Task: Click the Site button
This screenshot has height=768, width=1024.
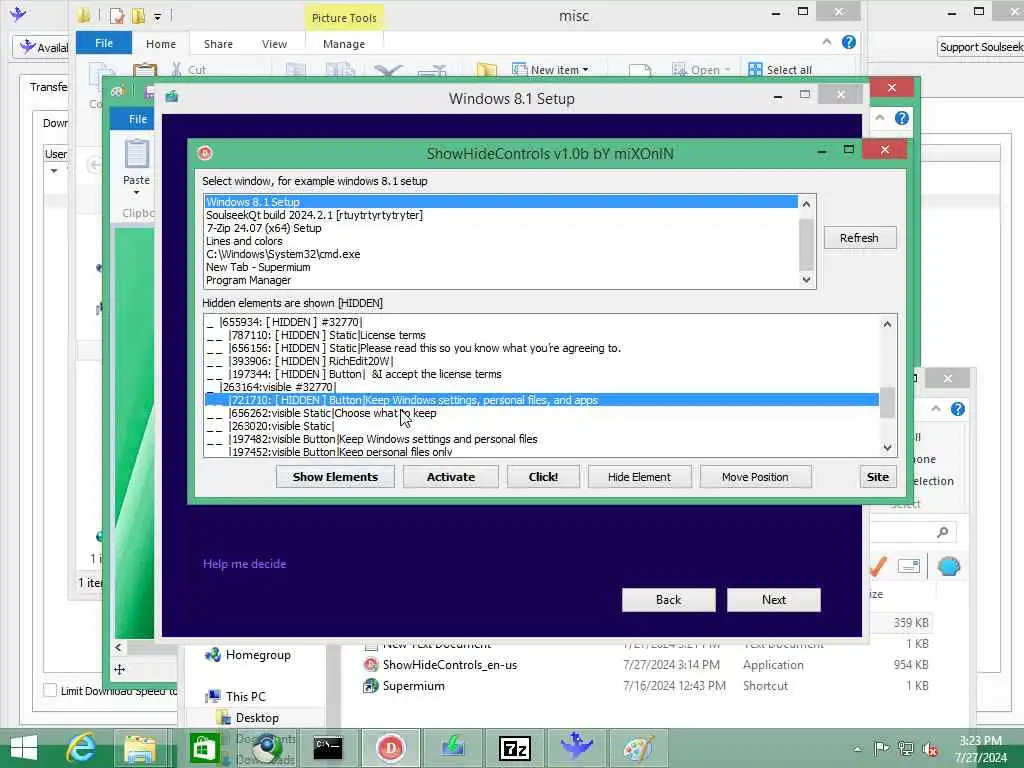Action: pyautogui.click(x=878, y=477)
